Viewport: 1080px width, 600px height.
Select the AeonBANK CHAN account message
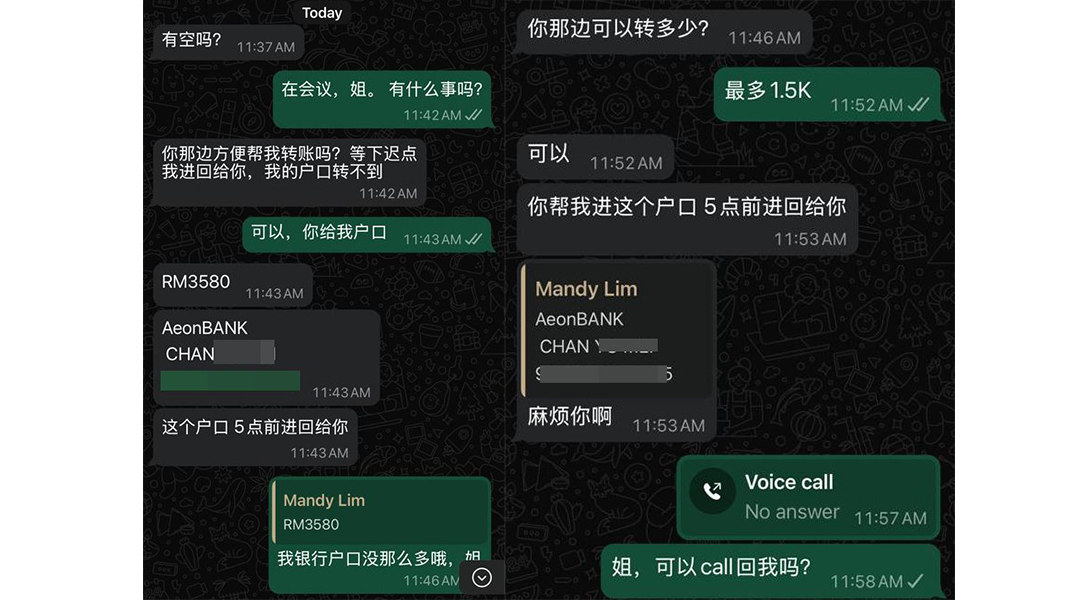point(266,358)
